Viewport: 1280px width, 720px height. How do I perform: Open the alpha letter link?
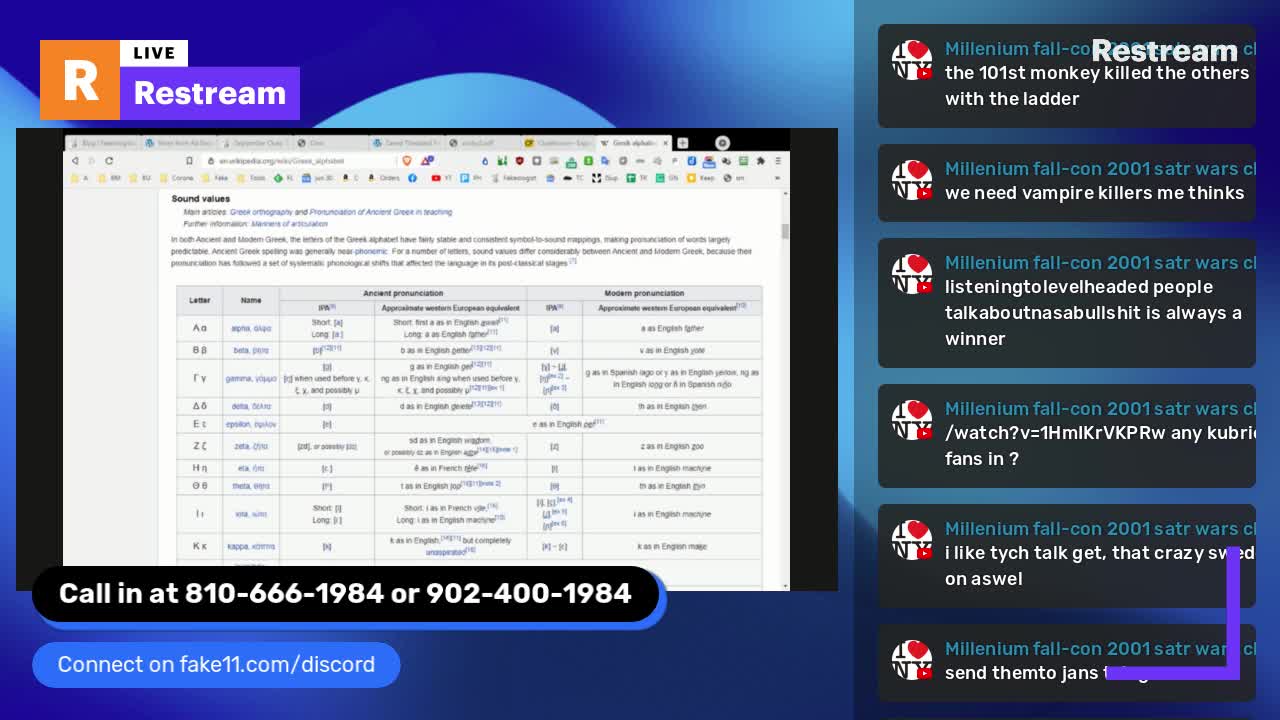(251, 328)
